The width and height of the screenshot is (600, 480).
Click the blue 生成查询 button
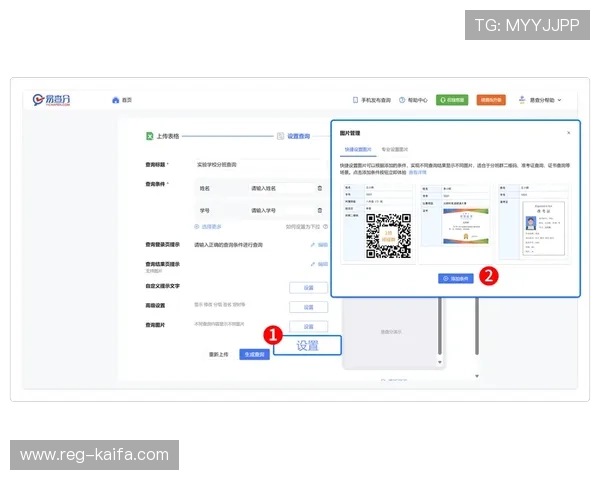point(254,354)
